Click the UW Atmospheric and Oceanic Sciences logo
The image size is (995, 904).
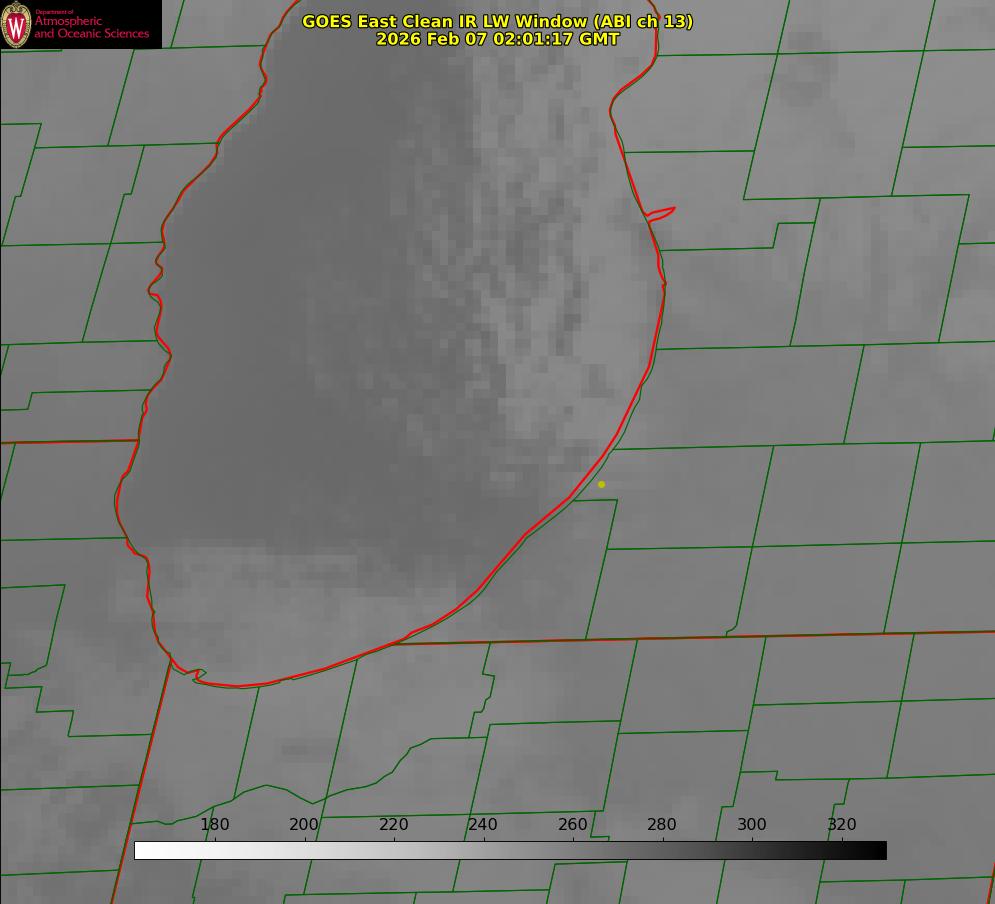pyautogui.click(x=81, y=24)
